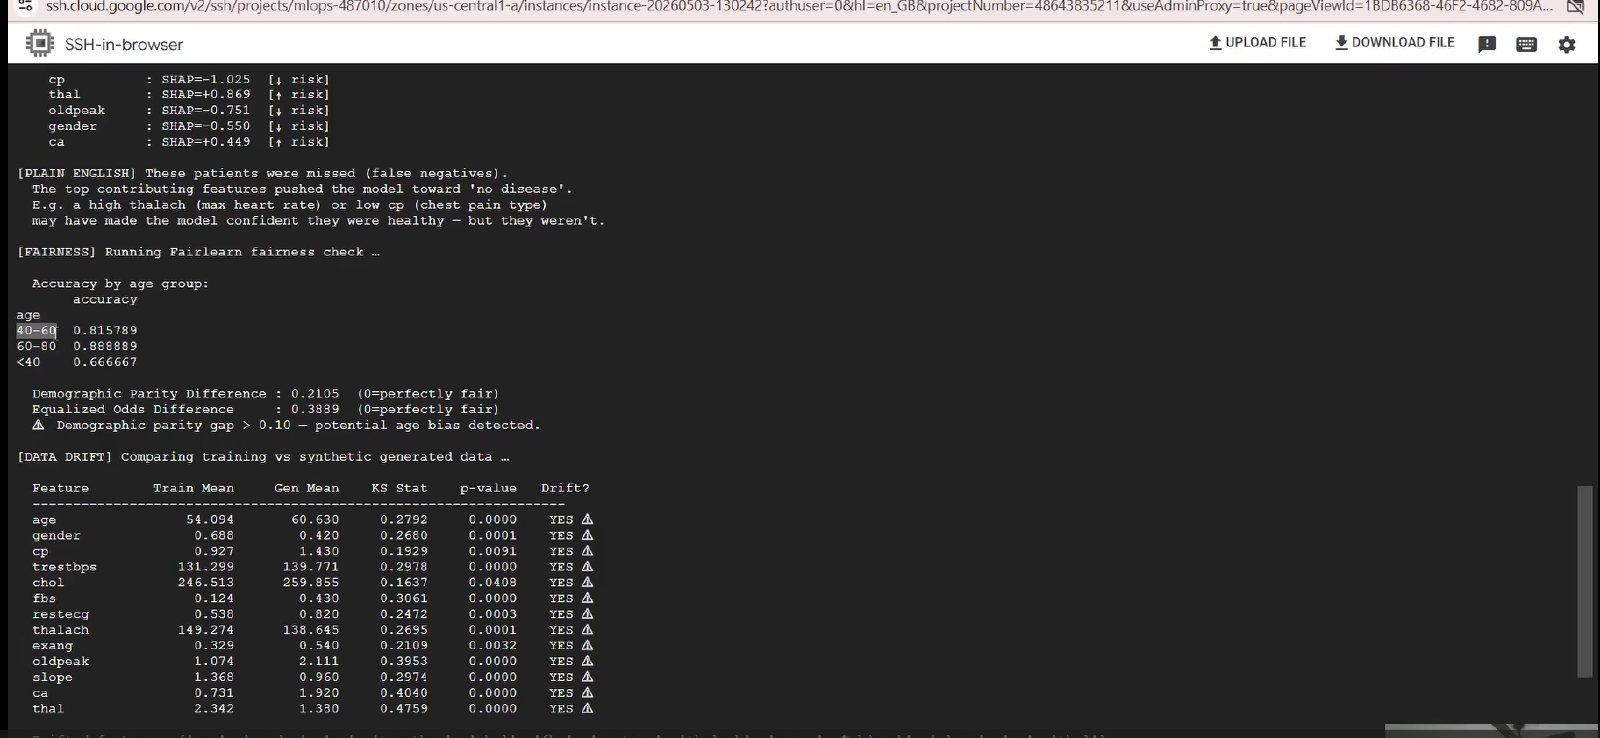Image resolution: width=1600 pixels, height=738 pixels.
Task: Click the drift warning icon in cp row
Action: pyautogui.click(x=587, y=552)
